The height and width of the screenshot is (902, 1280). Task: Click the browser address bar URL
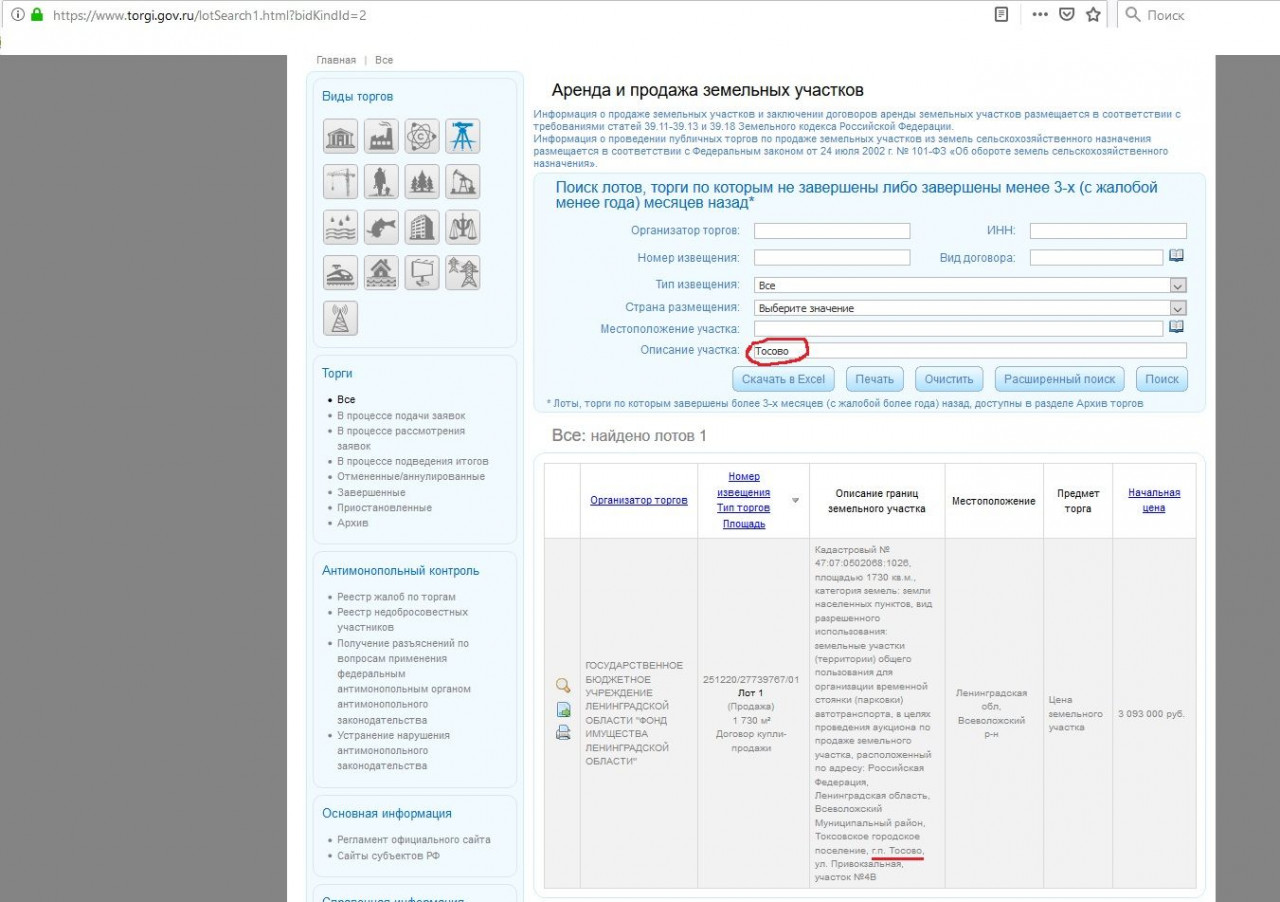[x=209, y=15]
